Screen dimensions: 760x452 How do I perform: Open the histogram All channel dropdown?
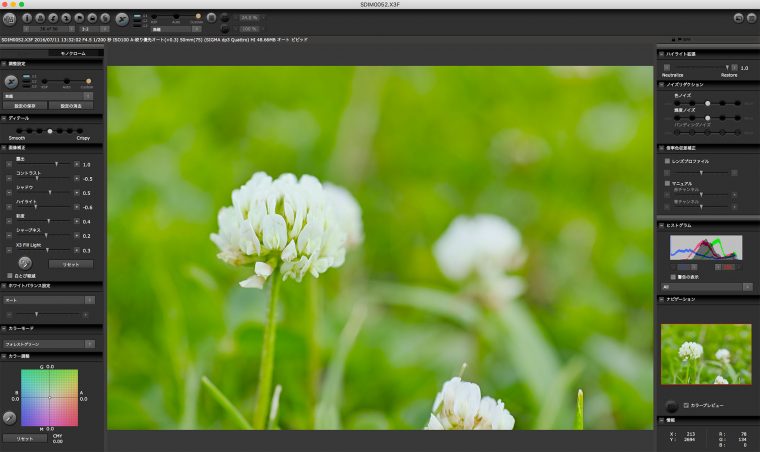pos(706,287)
